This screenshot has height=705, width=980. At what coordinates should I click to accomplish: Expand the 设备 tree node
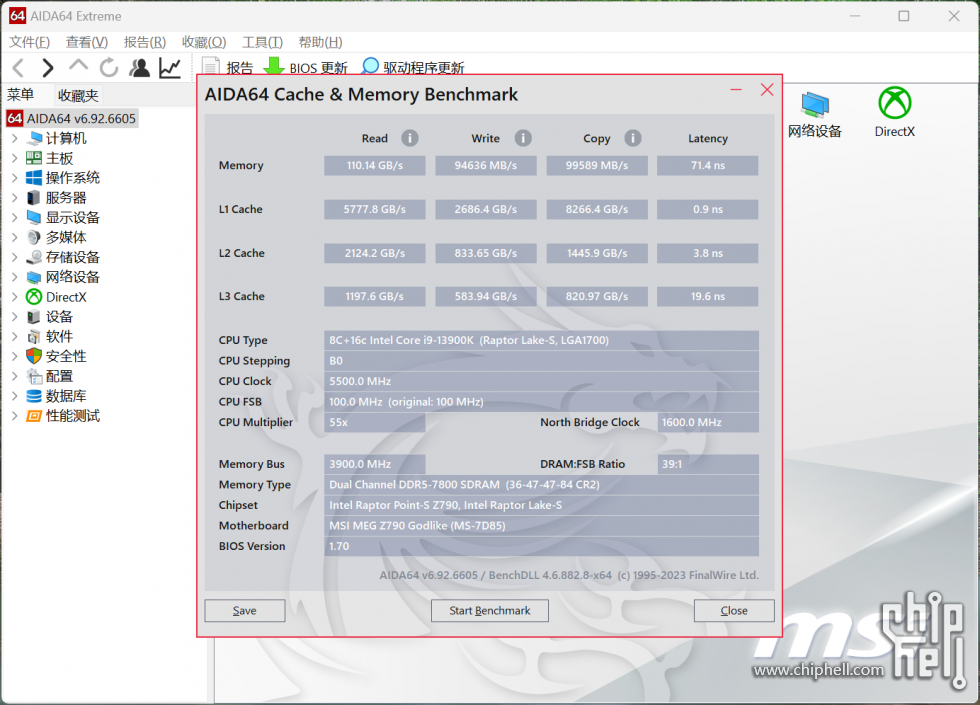(14, 317)
